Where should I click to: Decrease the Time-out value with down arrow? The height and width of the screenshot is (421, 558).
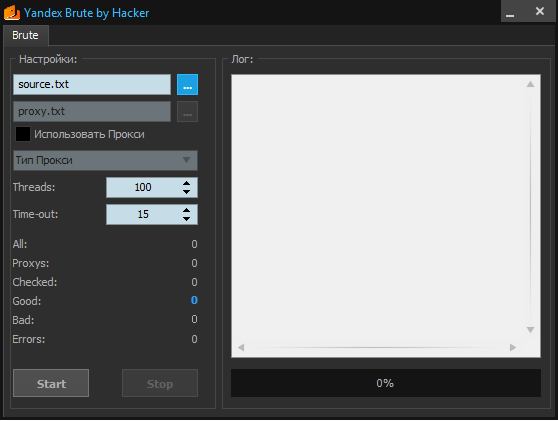(x=186, y=219)
